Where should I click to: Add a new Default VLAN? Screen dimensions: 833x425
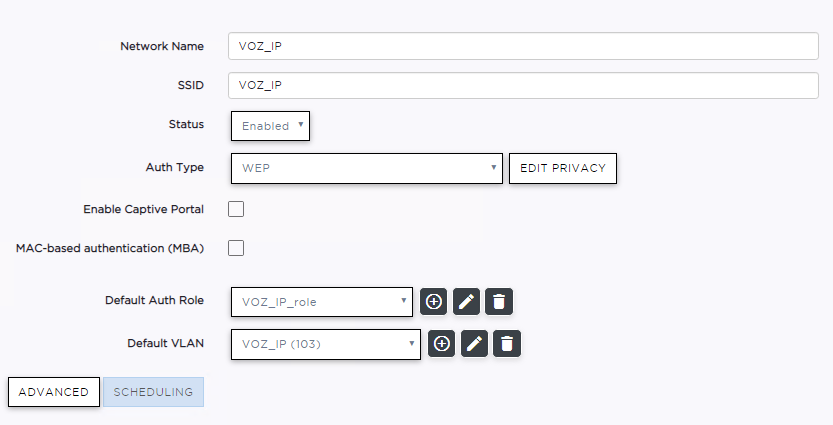[441, 344]
